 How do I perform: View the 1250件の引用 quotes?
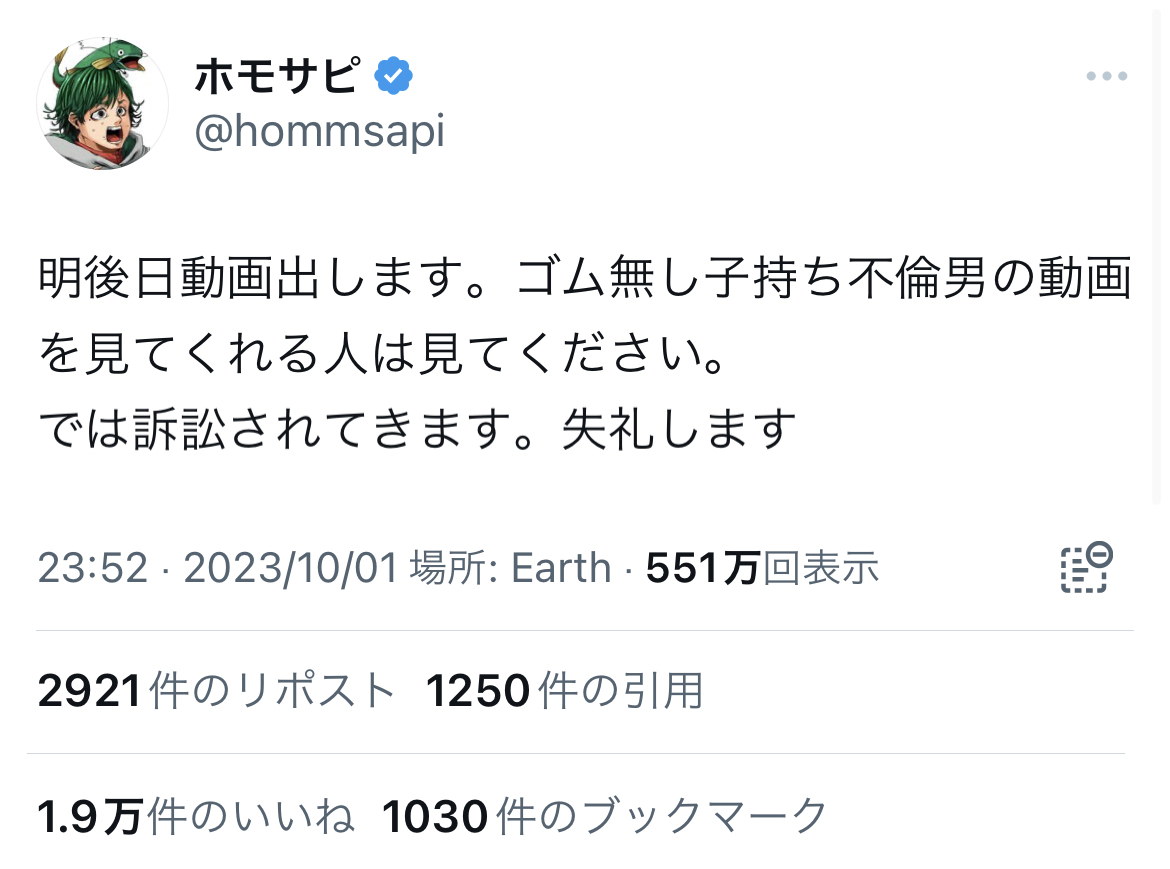coord(564,691)
